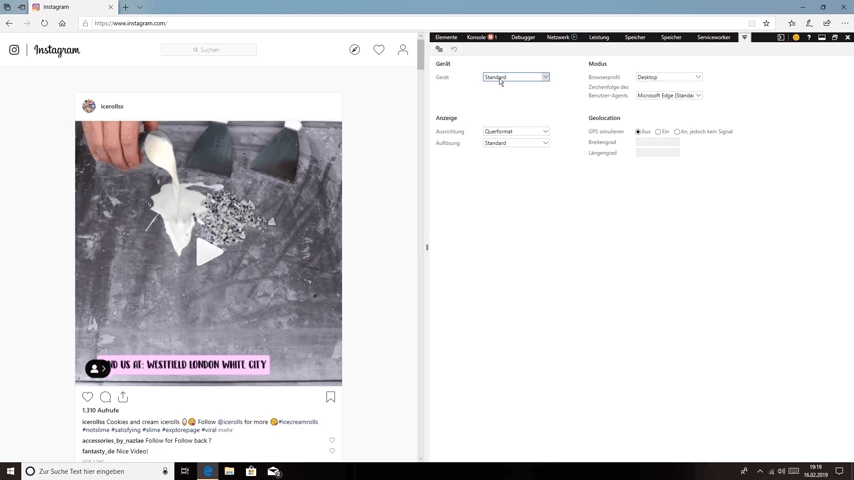854x480 pixels.
Task: Open the profile icon in Instagram header
Action: coord(403,50)
